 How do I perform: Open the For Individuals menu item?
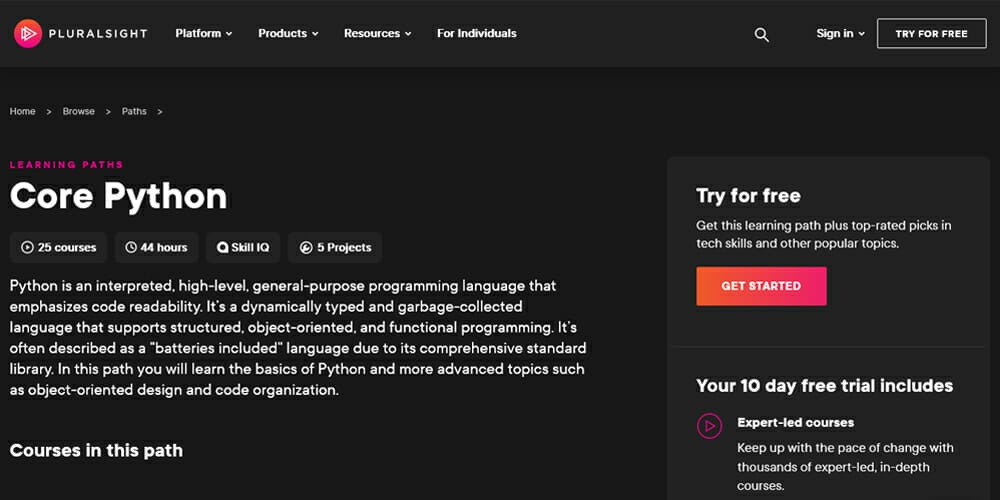point(476,33)
